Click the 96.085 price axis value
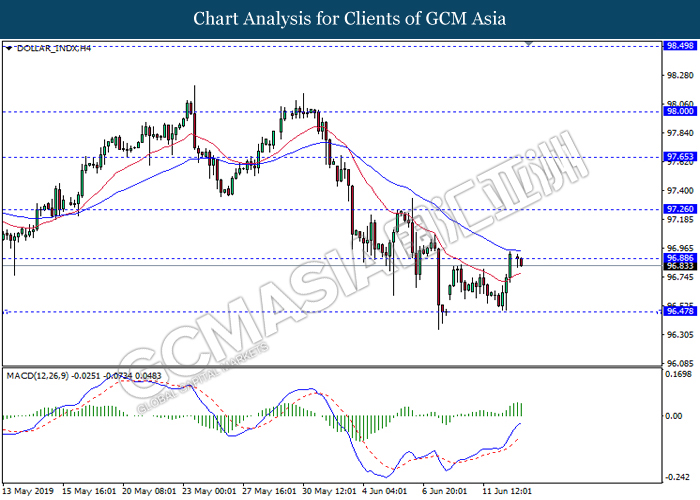 [x=680, y=364]
